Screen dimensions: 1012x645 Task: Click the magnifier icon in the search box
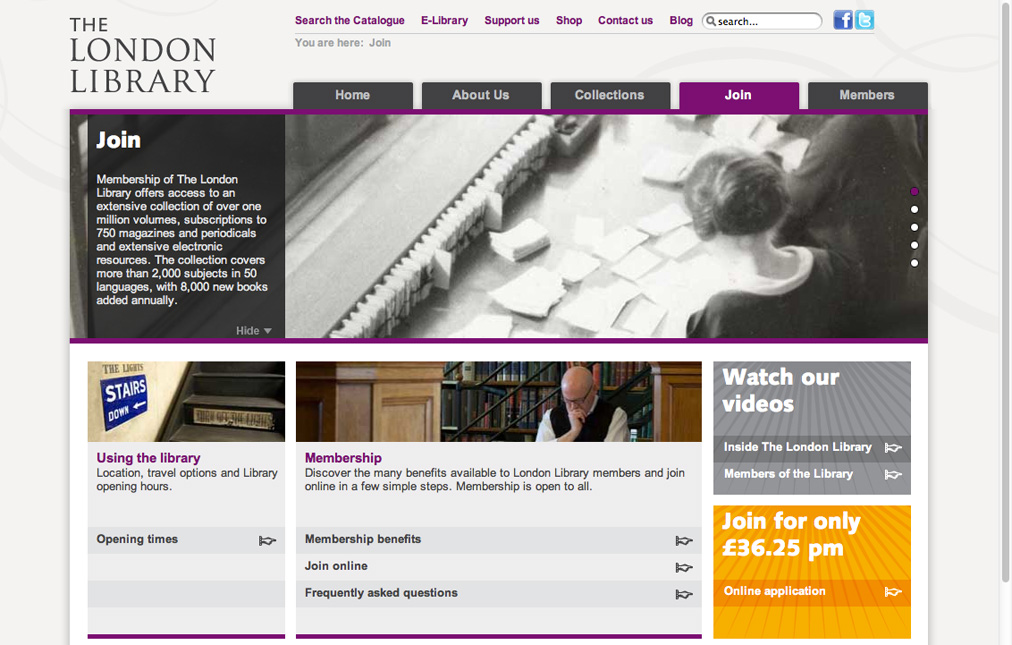point(711,21)
